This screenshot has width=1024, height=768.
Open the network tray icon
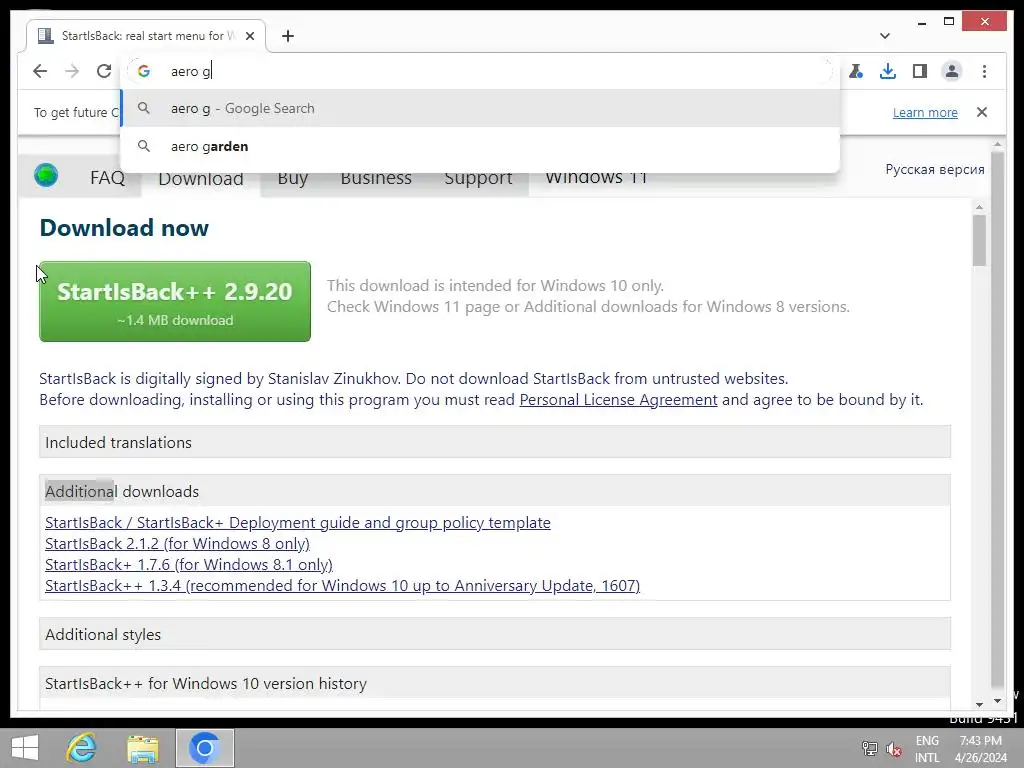pos(870,748)
